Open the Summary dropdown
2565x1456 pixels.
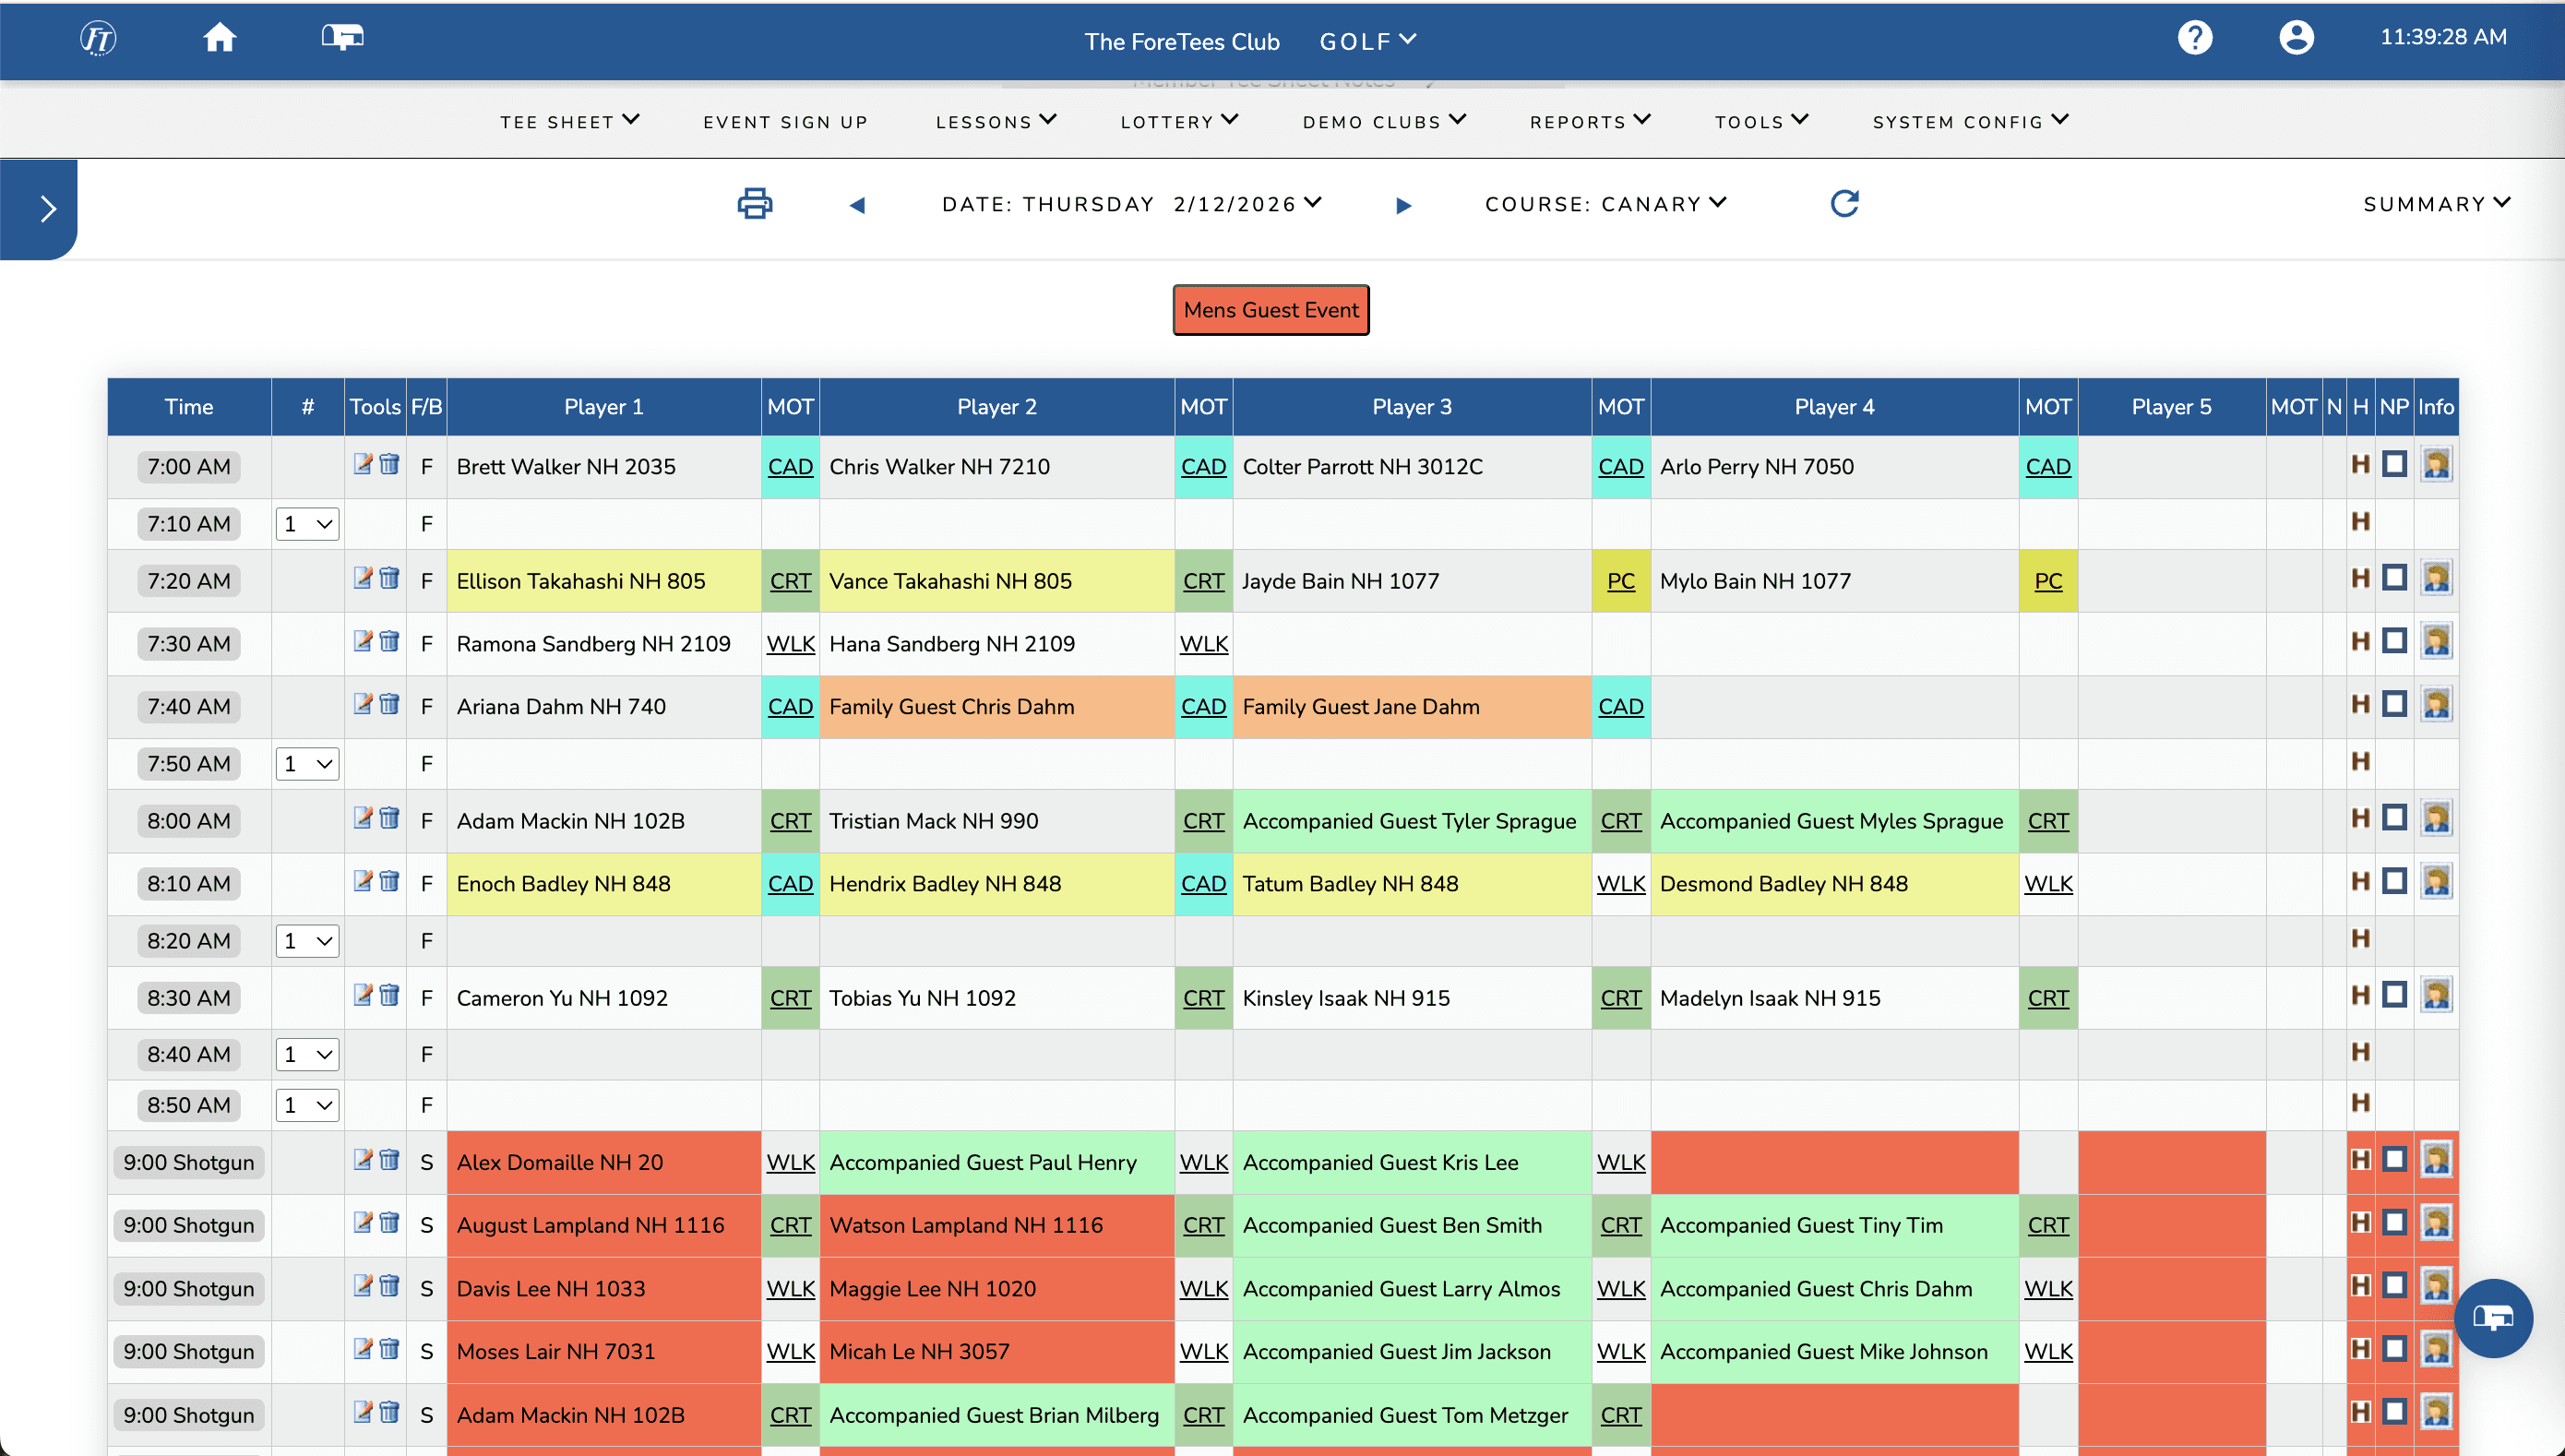[2436, 204]
